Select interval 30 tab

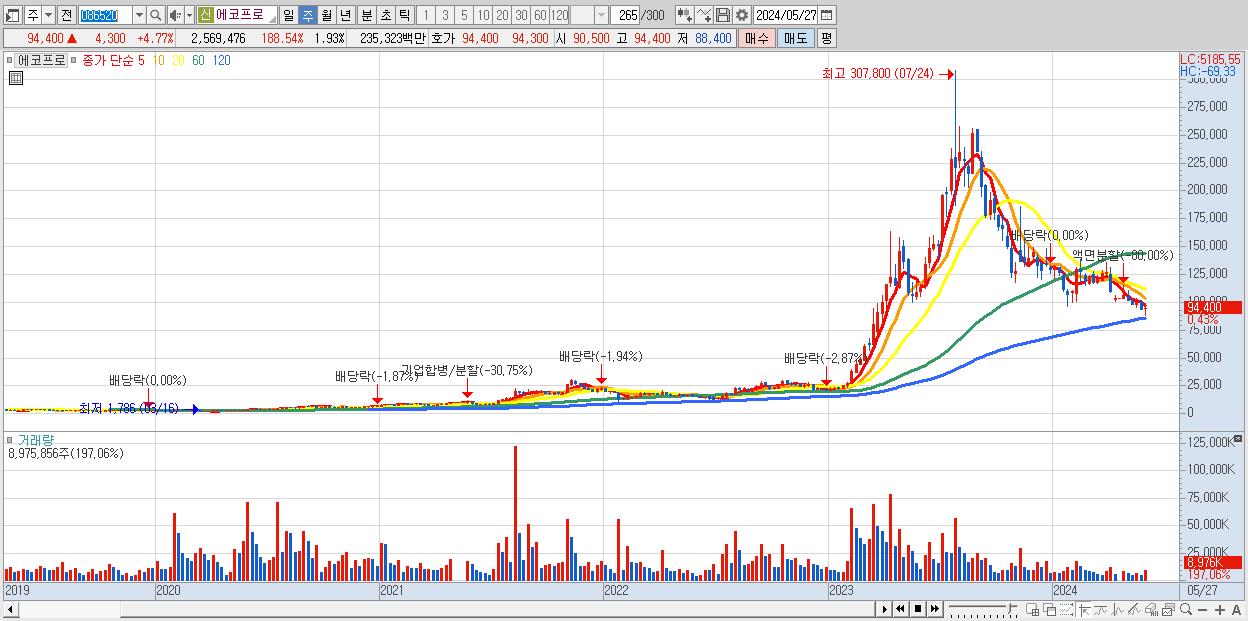coord(521,16)
